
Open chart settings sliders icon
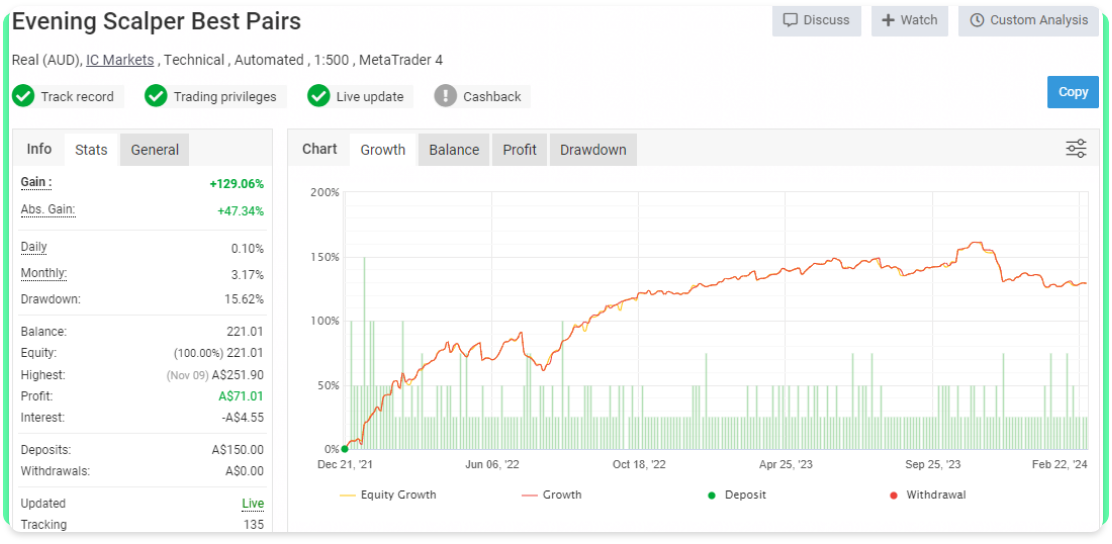tap(1076, 149)
